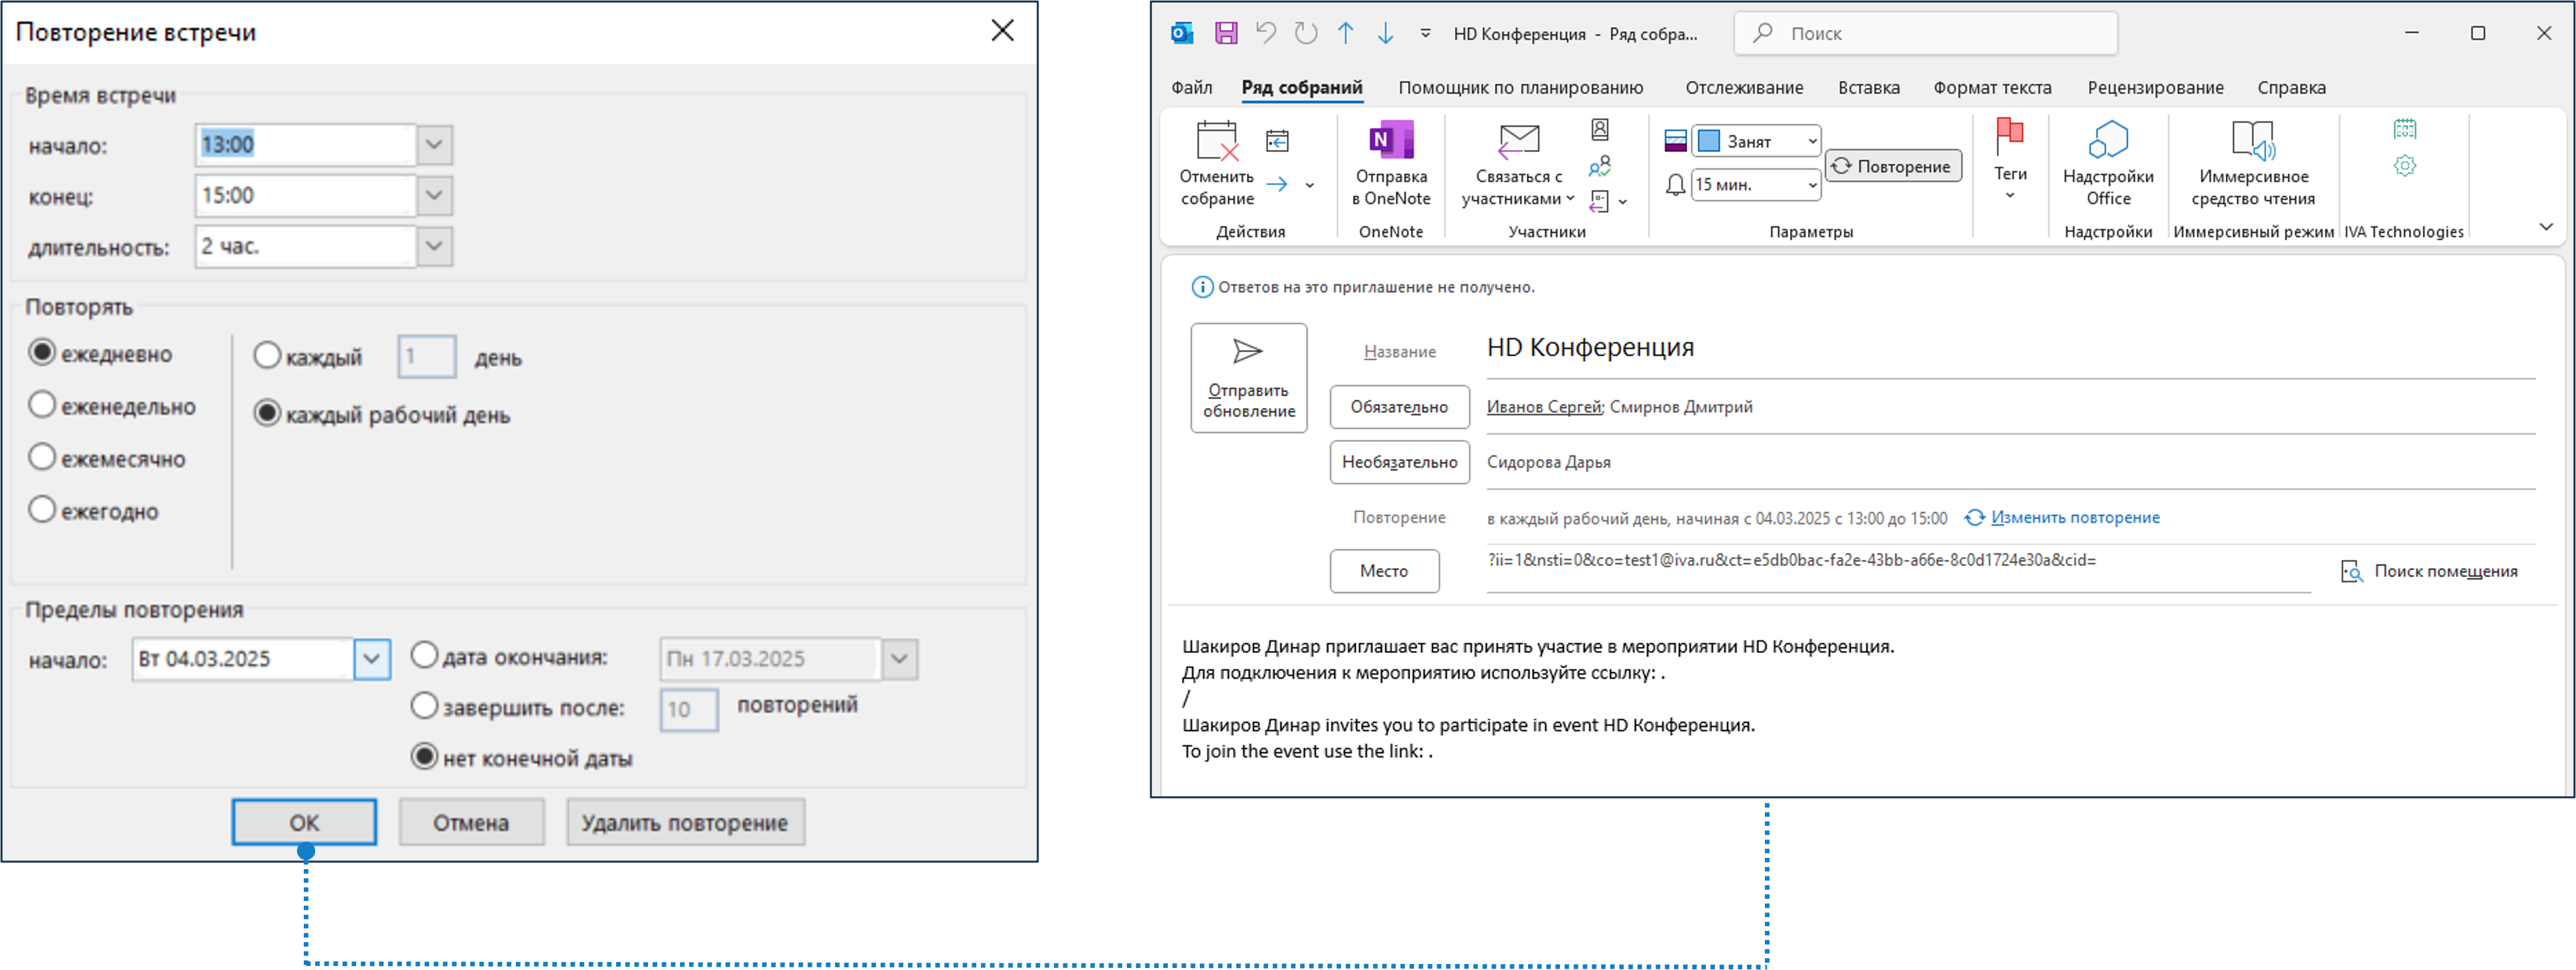
Task: Choose the завершить после radio option
Action: (x=425, y=706)
